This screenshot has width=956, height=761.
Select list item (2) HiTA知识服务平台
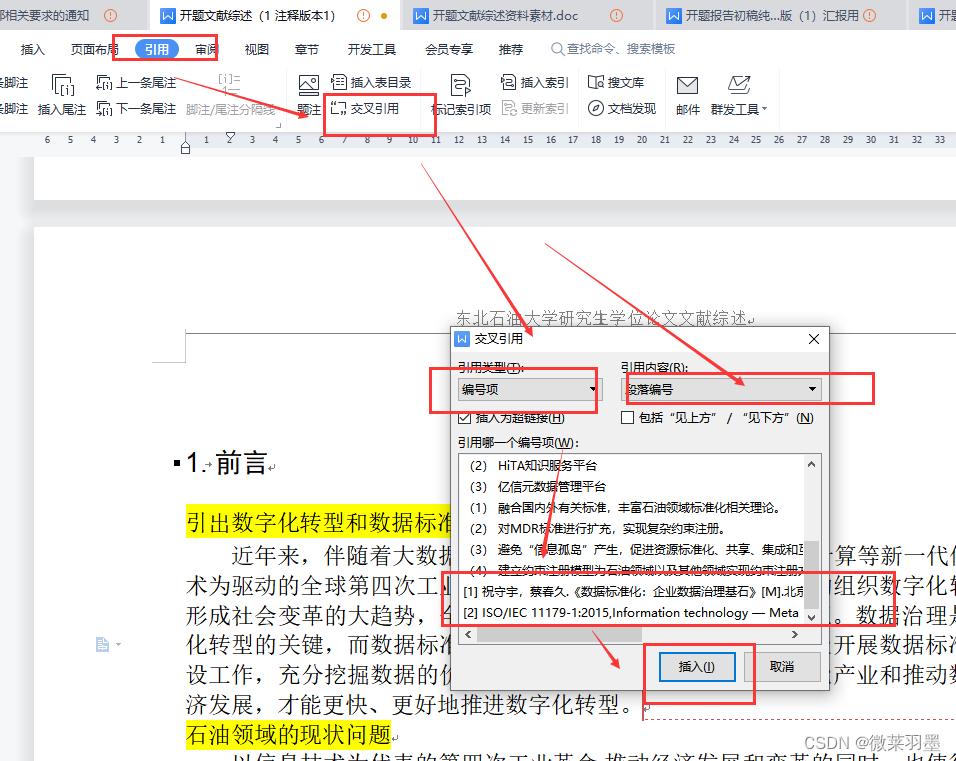coord(631,465)
